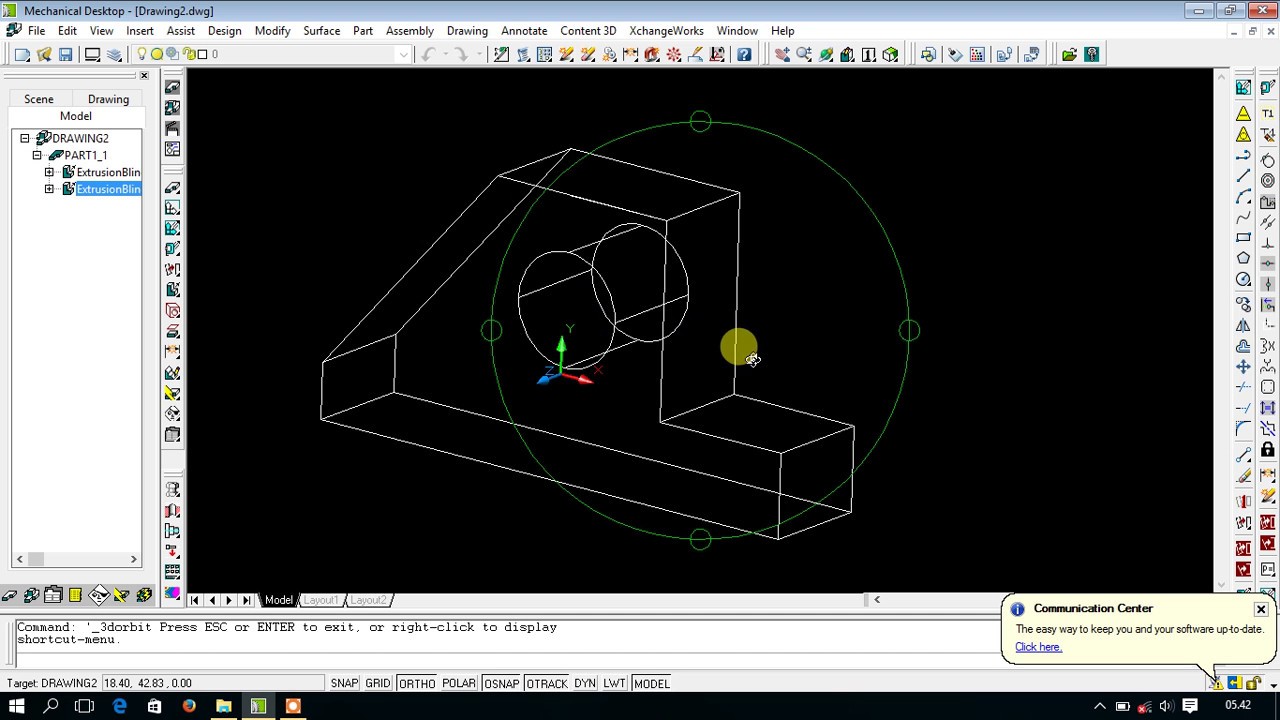This screenshot has width=1280, height=720.
Task: Collapse the PART1_1 tree node
Action: [x=37, y=155]
